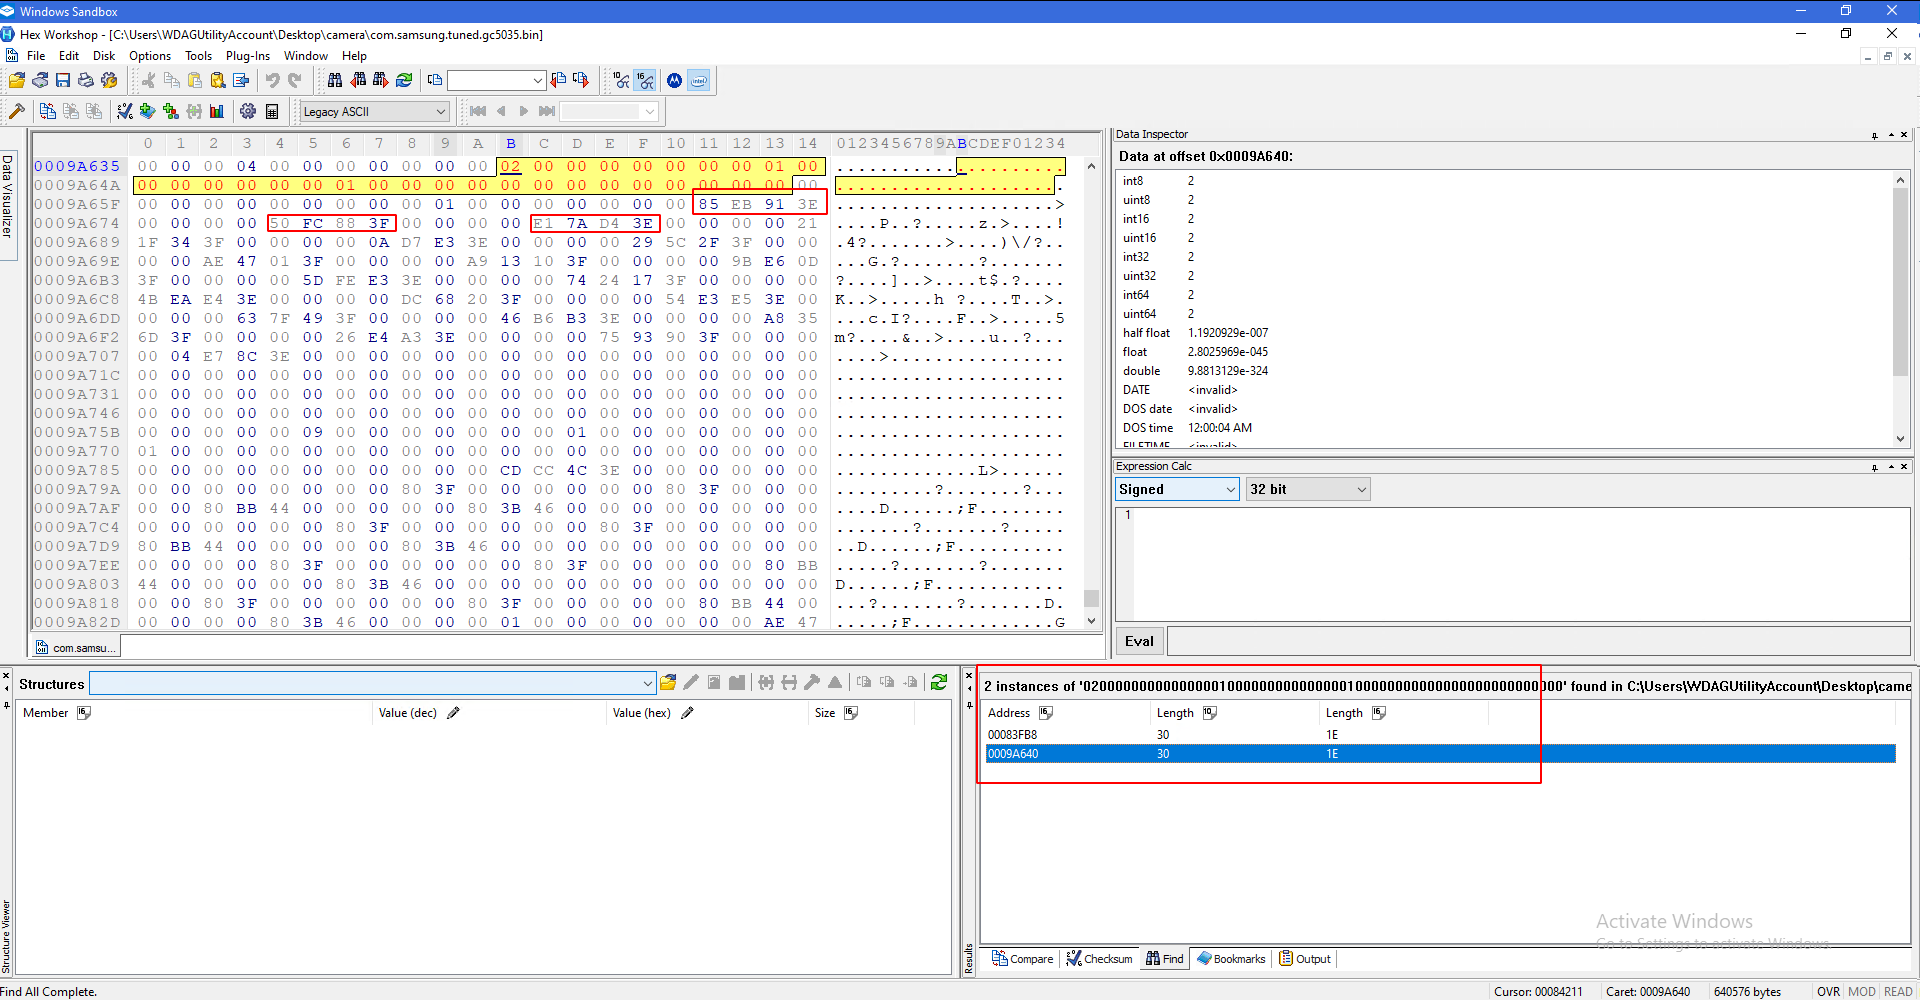The height and width of the screenshot is (1000, 1920).
Task: Toggle decimal Length column format icon
Action: pyautogui.click(x=1210, y=713)
